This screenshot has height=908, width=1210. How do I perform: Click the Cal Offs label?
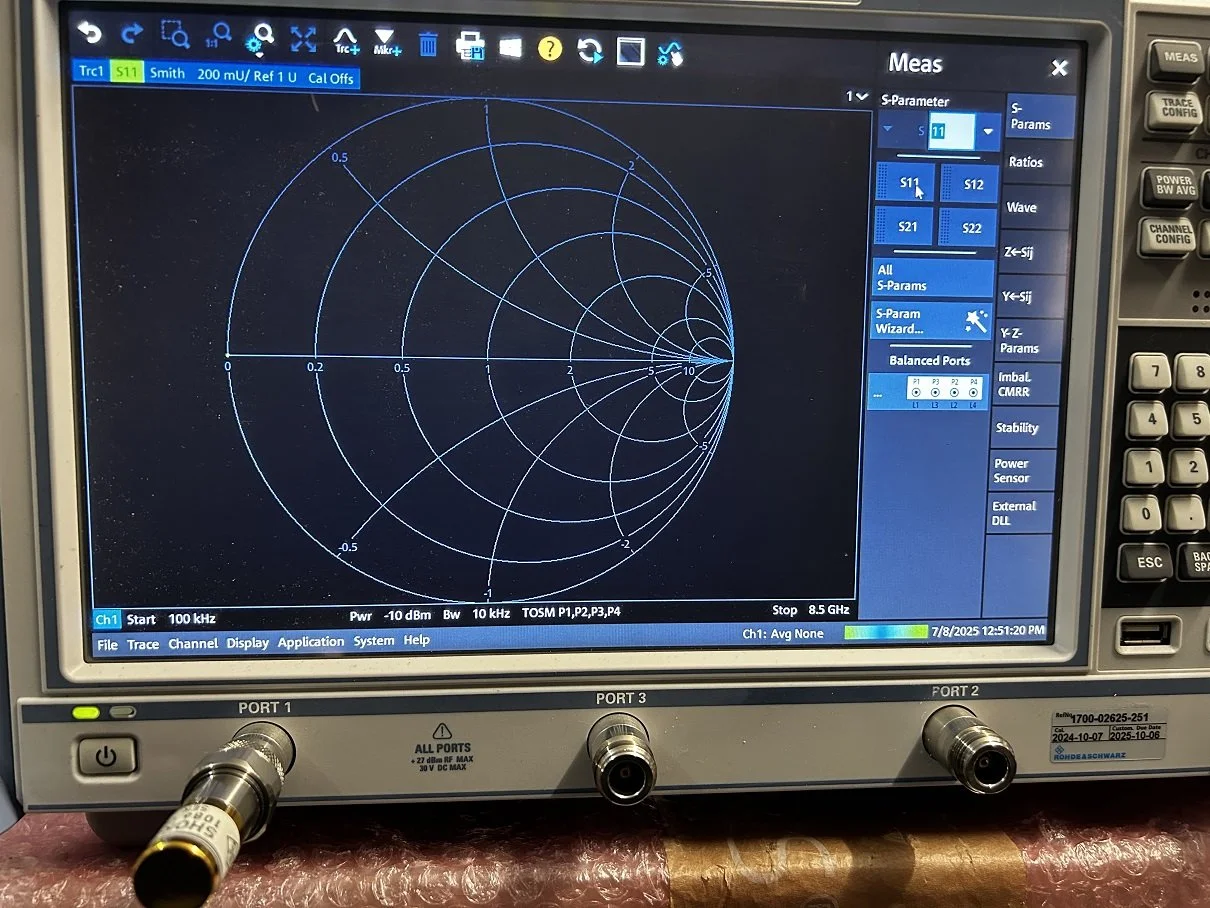pos(330,78)
